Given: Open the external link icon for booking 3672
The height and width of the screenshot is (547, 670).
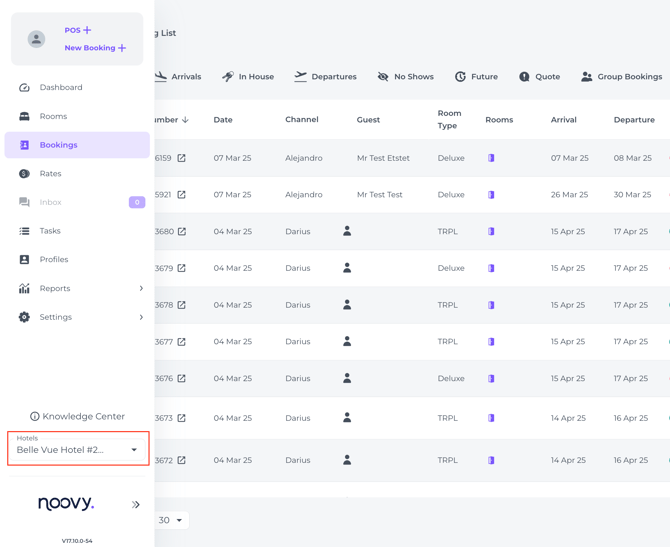Looking at the screenshot, I should pyautogui.click(x=182, y=460).
